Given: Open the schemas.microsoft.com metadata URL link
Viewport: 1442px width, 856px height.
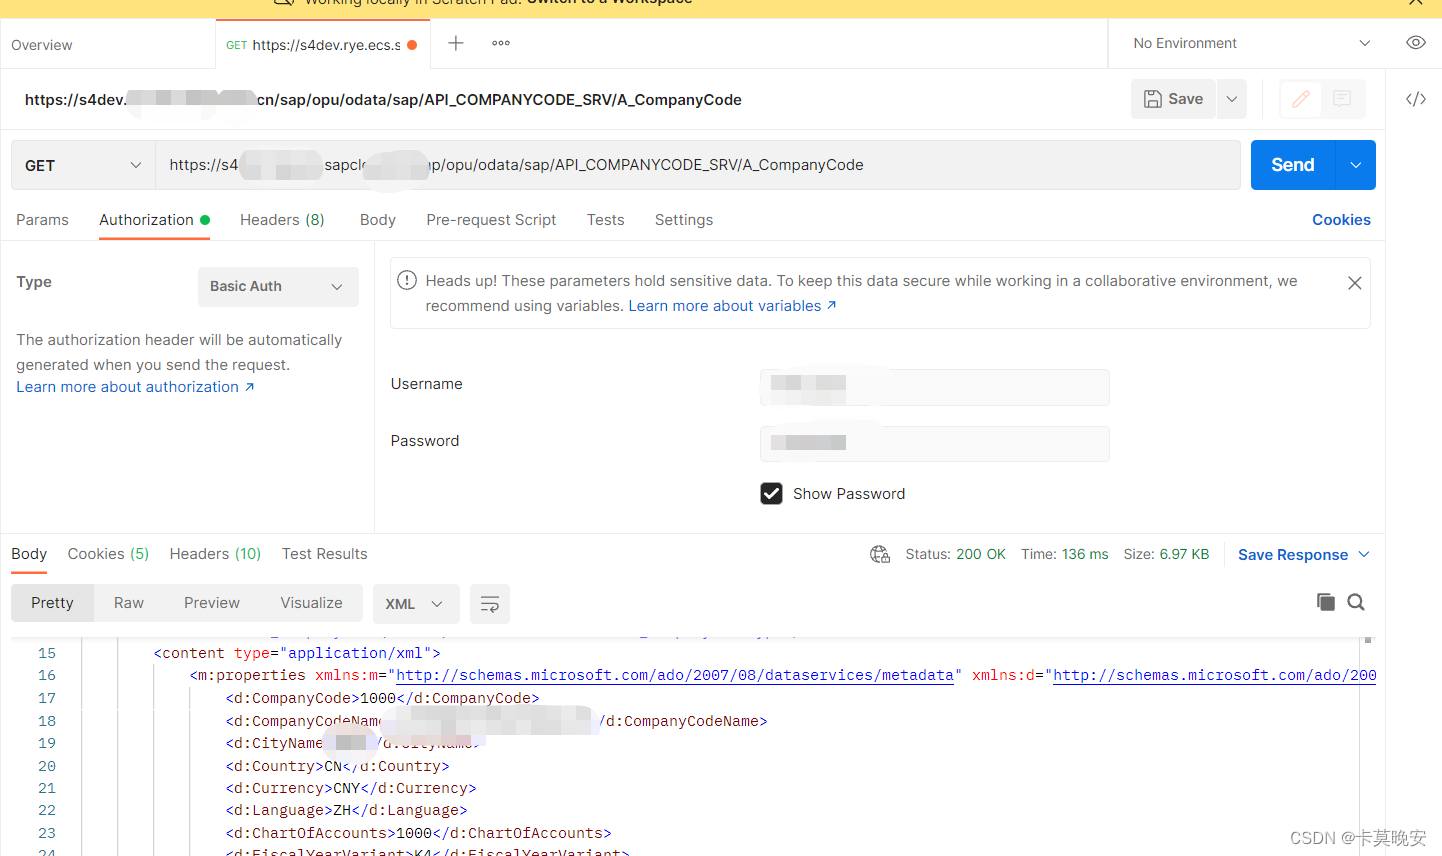Looking at the screenshot, I should coord(675,675).
